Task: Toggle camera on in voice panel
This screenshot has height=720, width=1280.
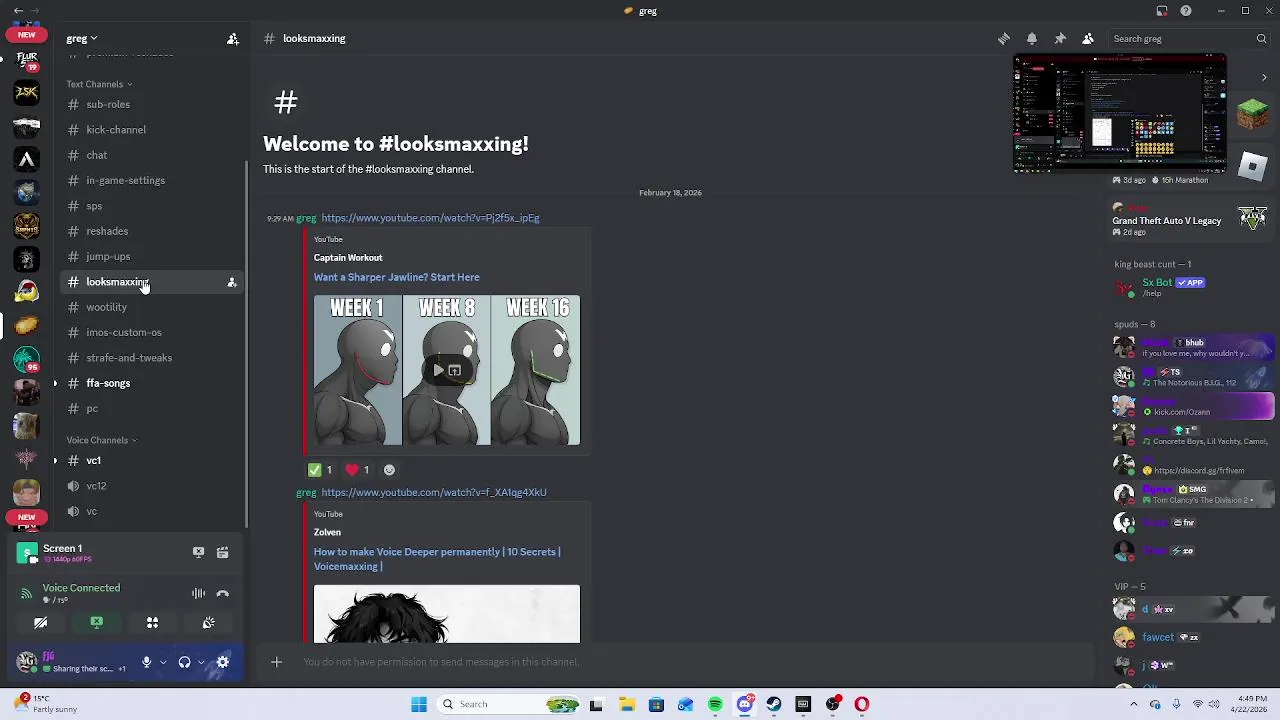Action: [41, 623]
